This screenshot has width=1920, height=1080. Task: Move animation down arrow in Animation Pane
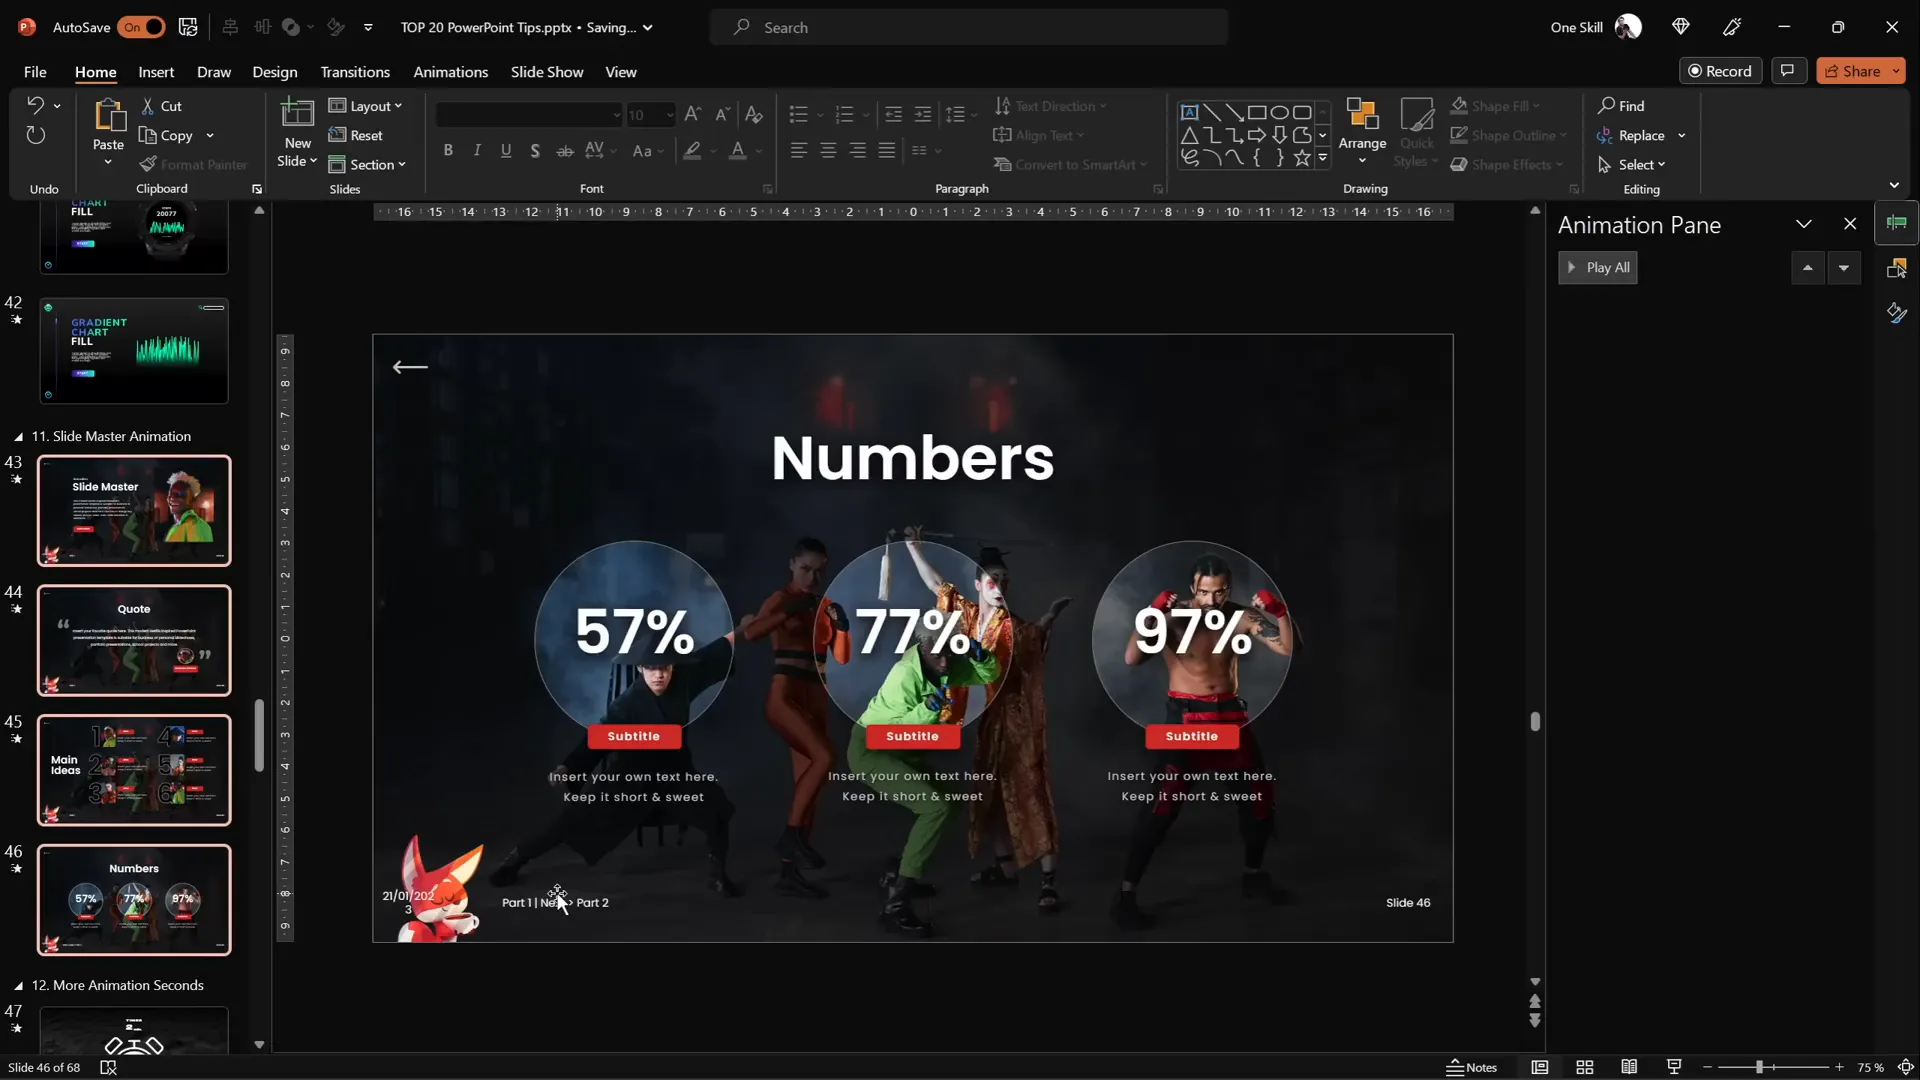pyautogui.click(x=1844, y=268)
